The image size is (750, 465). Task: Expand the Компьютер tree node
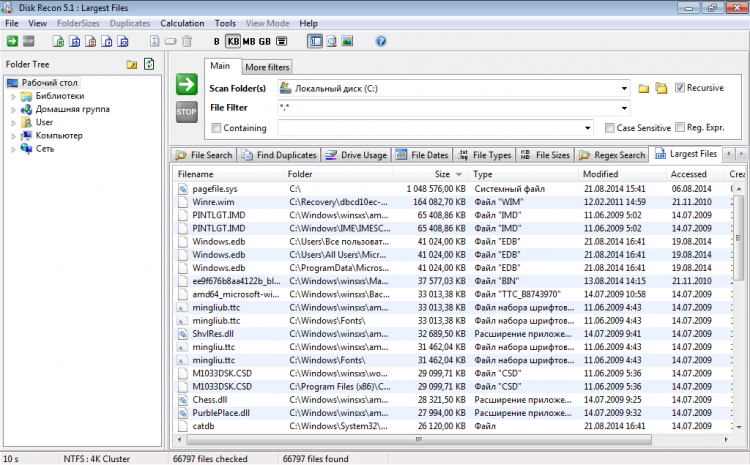pyautogui.click(x=13, y=136)
